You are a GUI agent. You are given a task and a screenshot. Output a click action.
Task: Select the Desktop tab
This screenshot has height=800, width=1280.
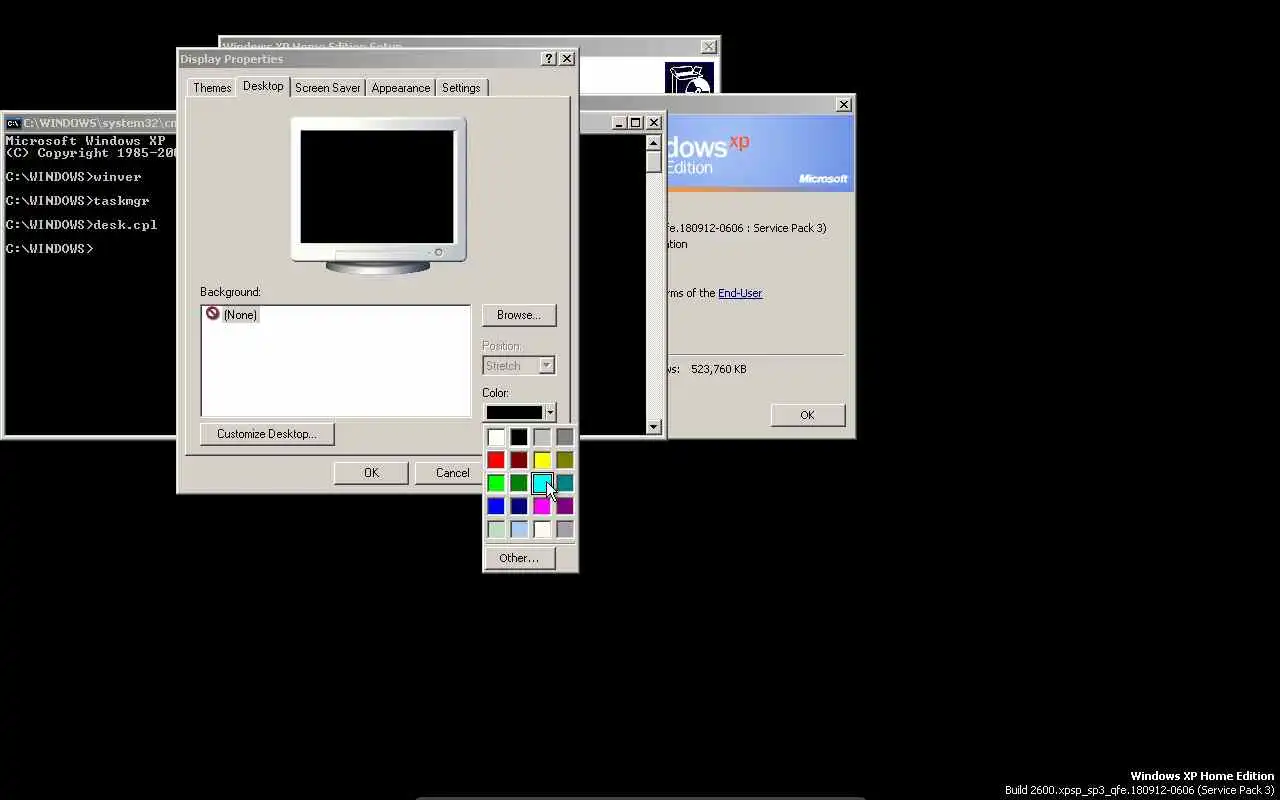(x=263, y=86)
